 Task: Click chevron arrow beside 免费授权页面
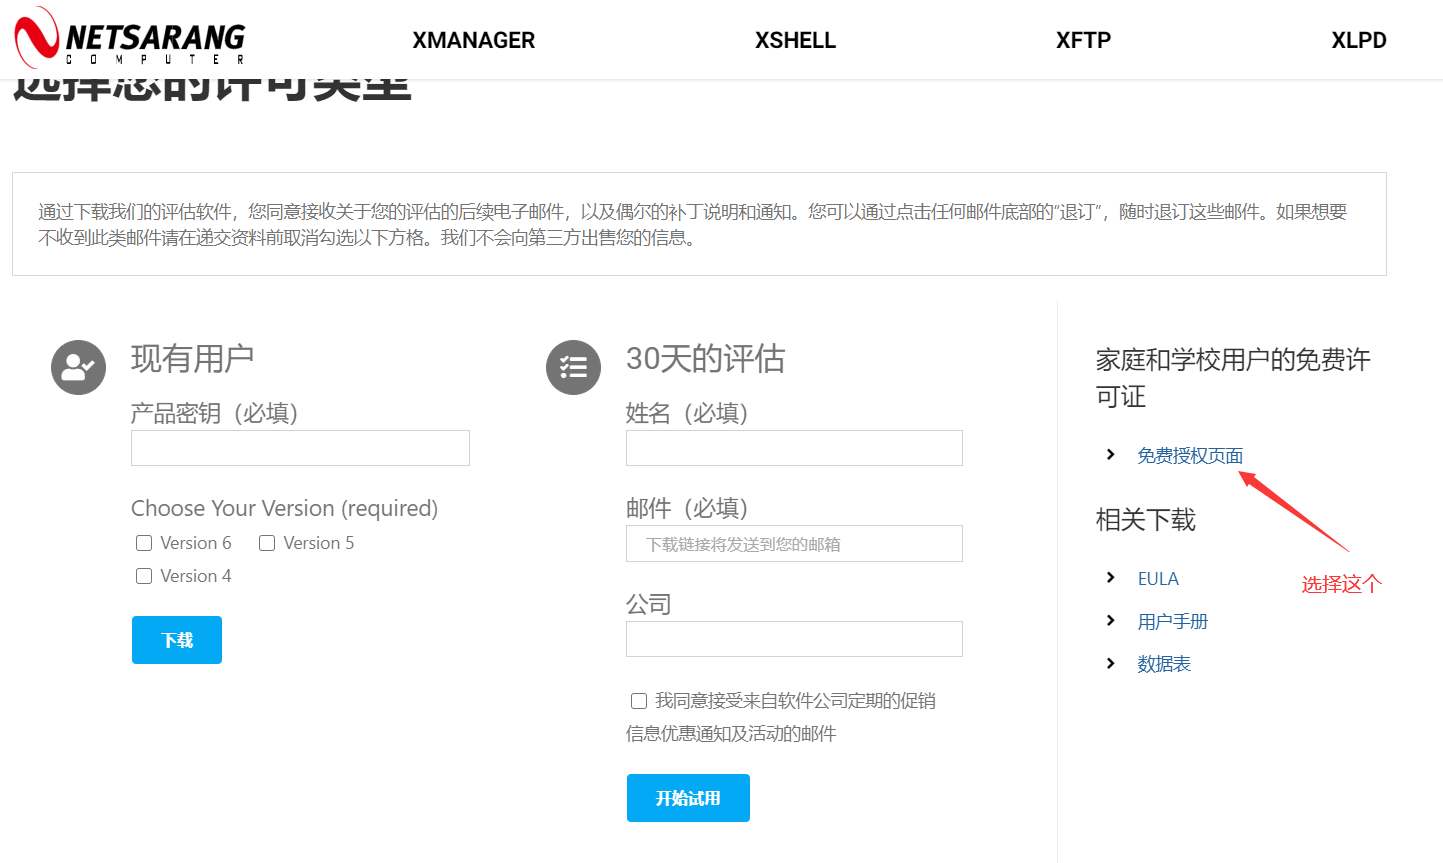(1110, 455)
